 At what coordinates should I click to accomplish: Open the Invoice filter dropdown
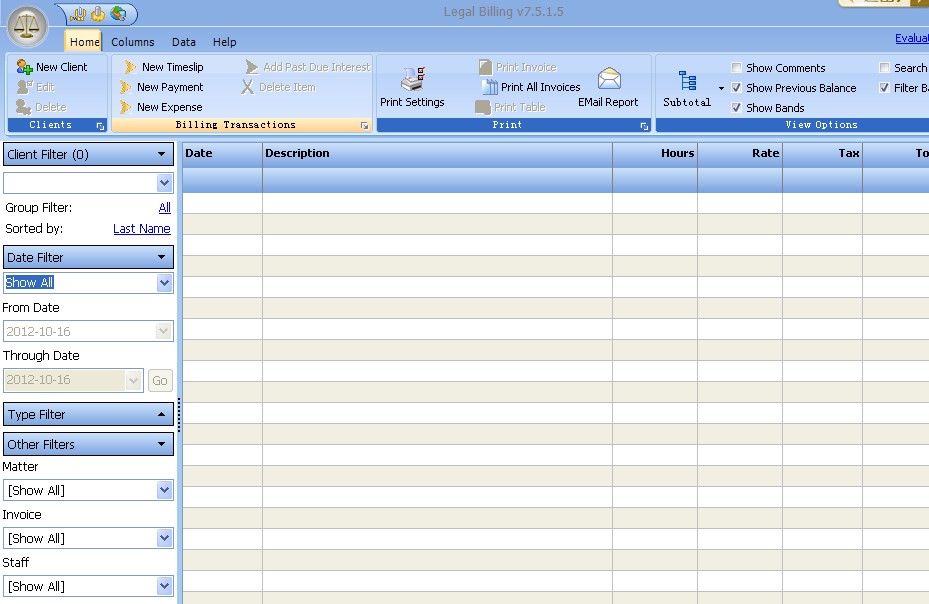(x=165, y=538)
